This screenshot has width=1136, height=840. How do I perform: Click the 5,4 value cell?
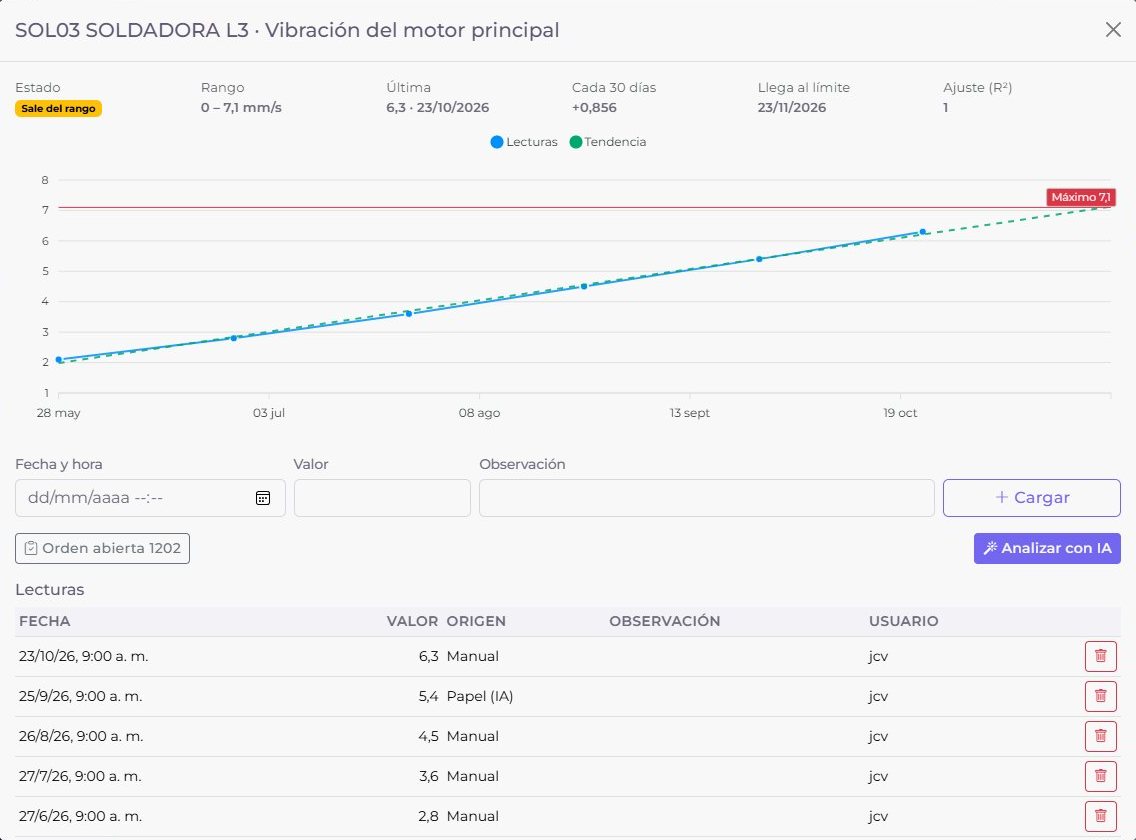(x=428, y=696)
